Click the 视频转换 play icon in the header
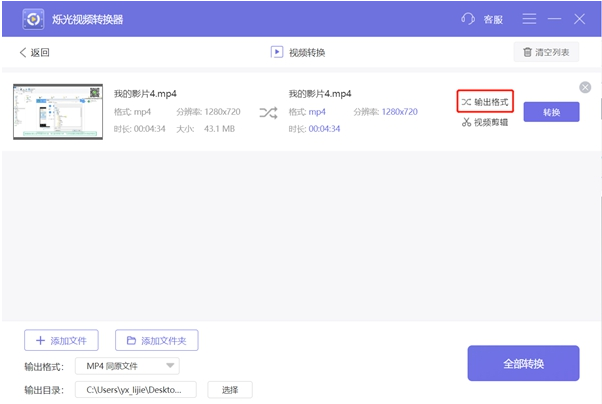 (276, 52)
